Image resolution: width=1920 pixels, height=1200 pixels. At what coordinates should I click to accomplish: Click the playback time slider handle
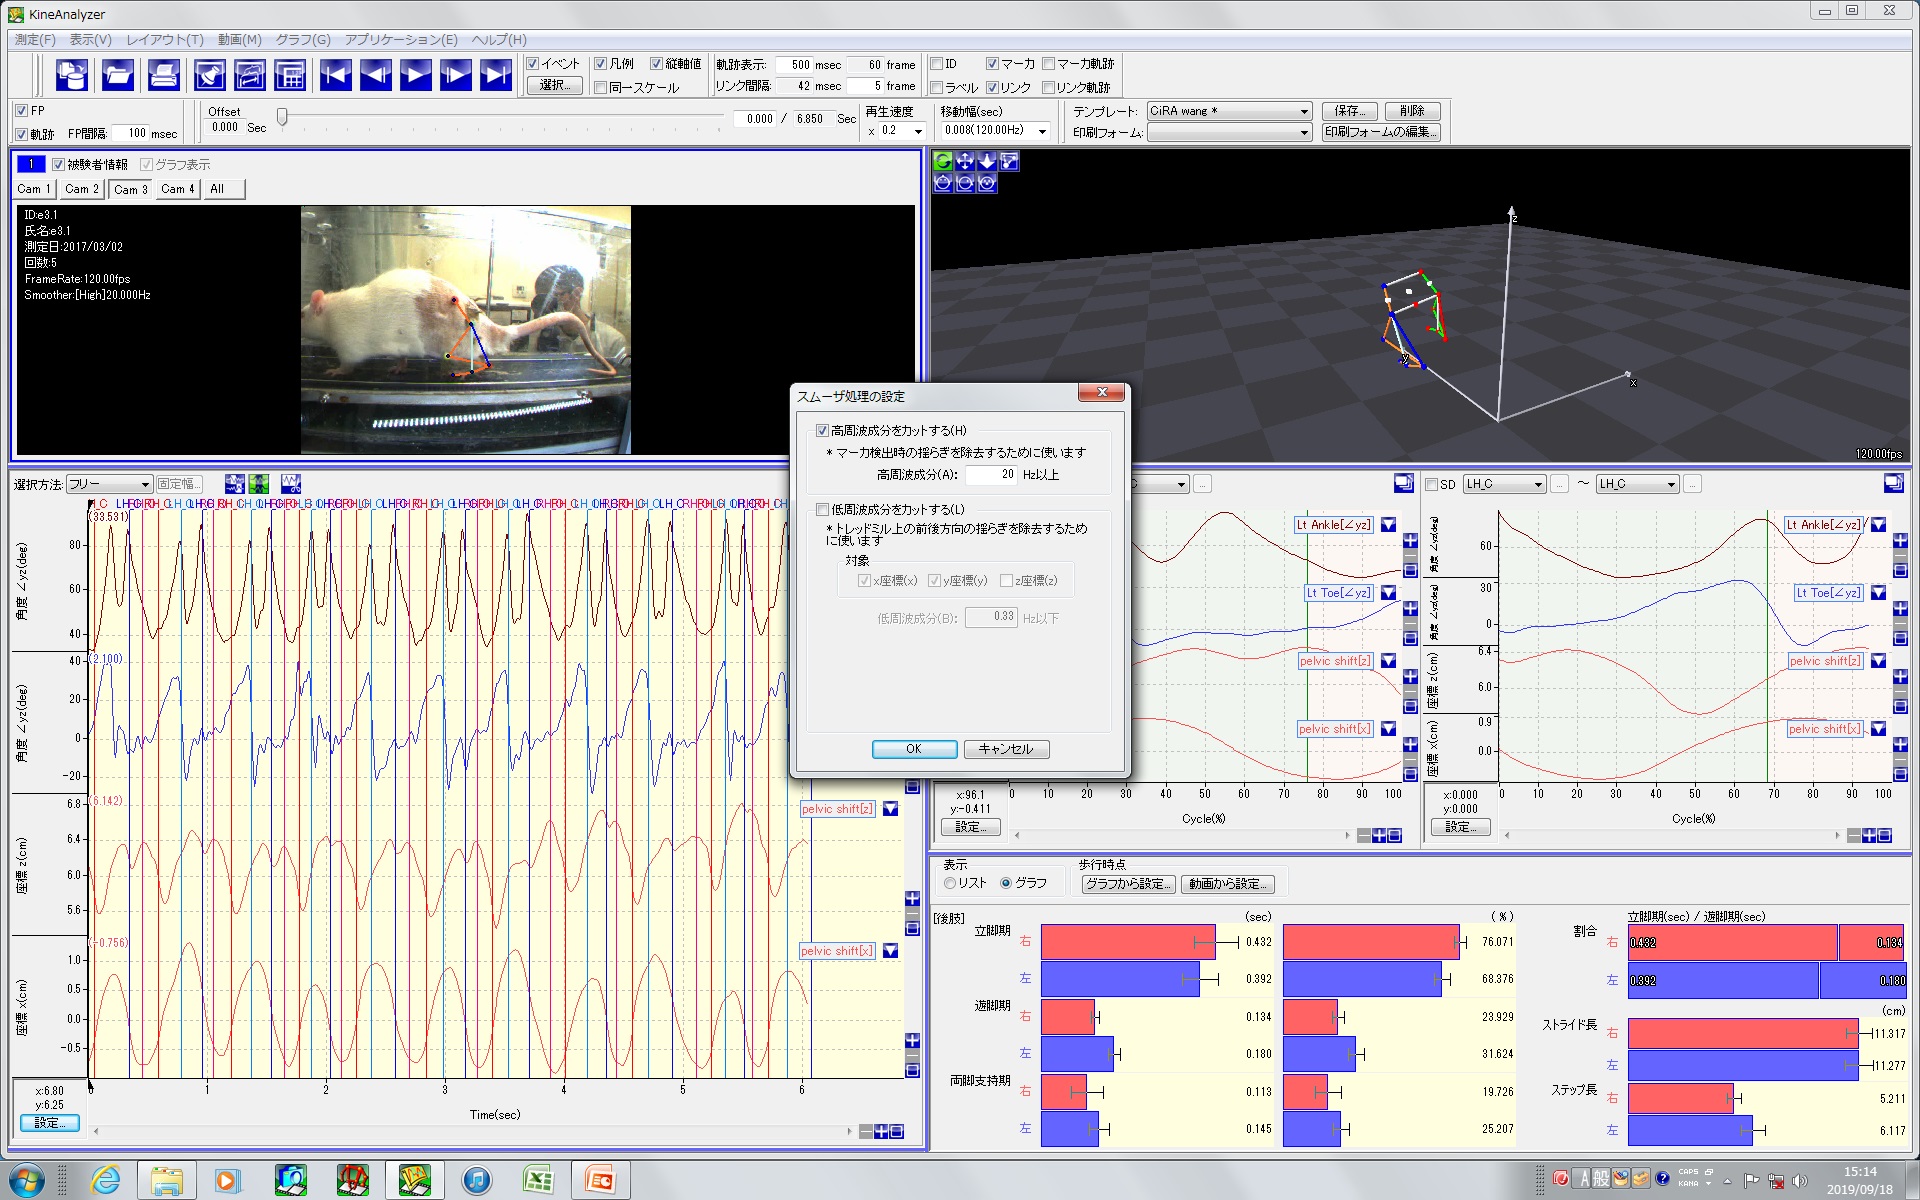282,118
